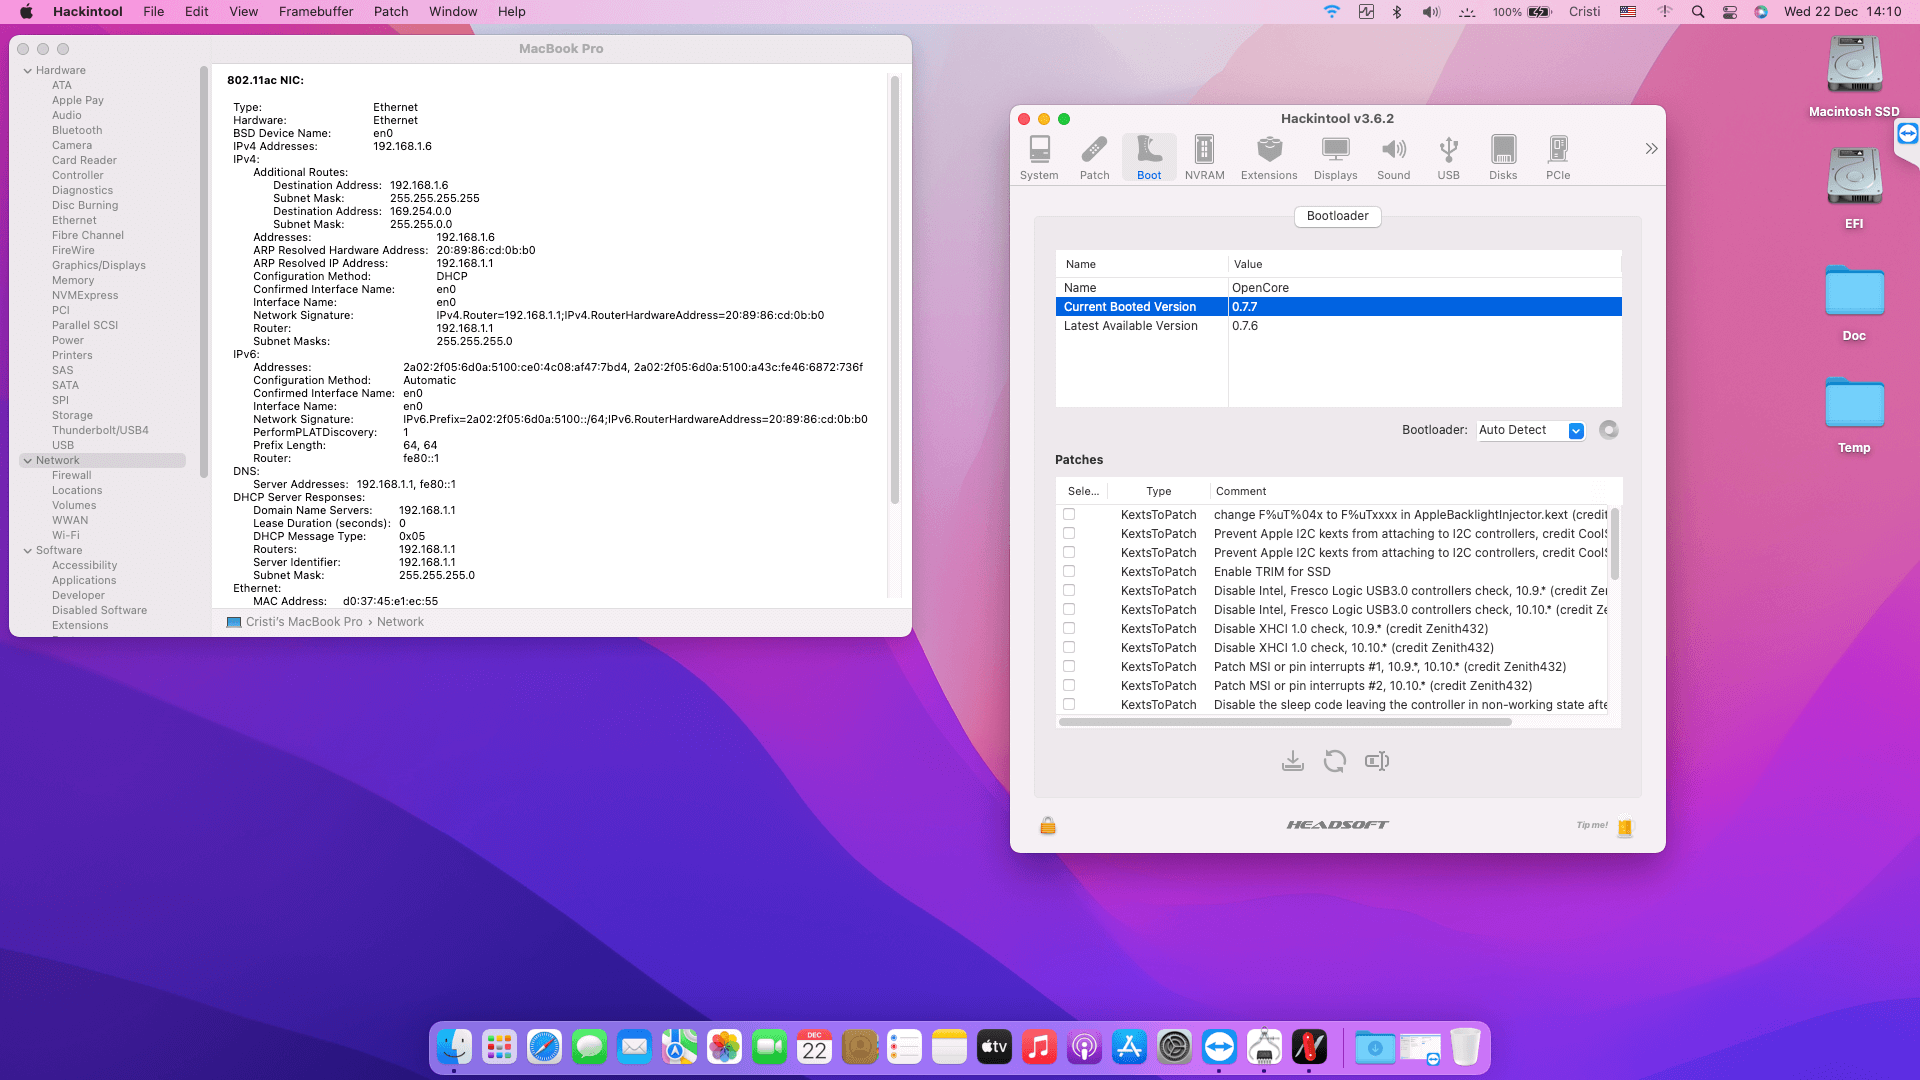Open Control Center in menu bar
1920x1080 pixels.
click(x=1730, y=12)
